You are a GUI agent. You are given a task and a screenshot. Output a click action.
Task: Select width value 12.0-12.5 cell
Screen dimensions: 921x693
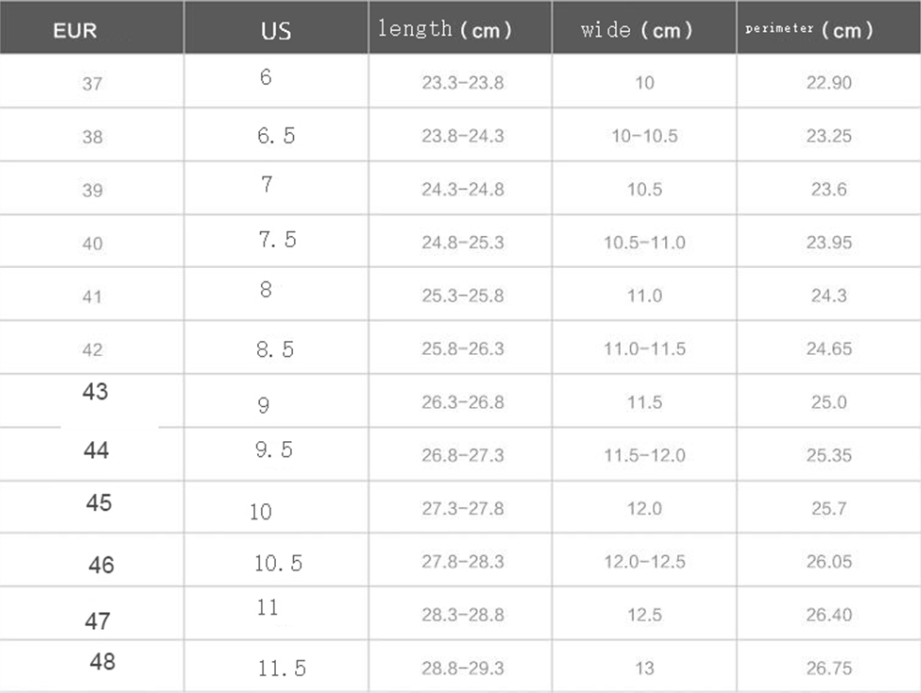(x=644, y=561)
